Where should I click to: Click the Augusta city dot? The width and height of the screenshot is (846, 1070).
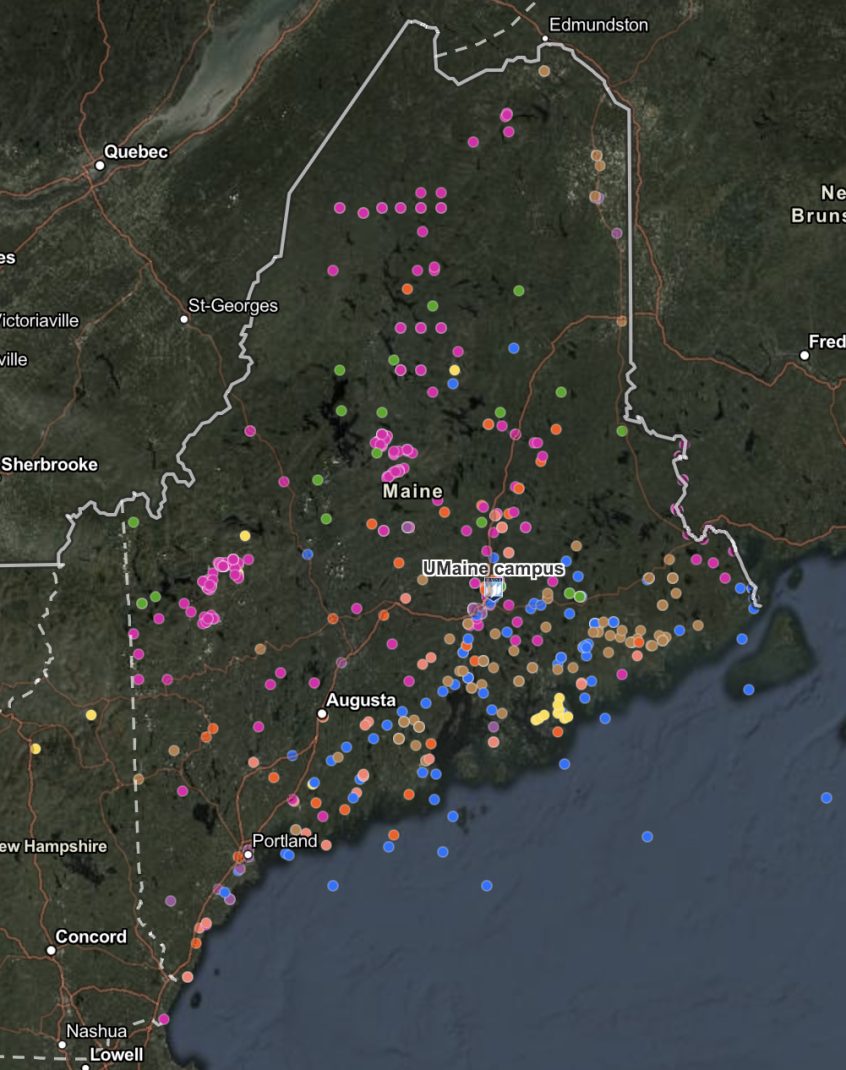(x=324, y=712)
